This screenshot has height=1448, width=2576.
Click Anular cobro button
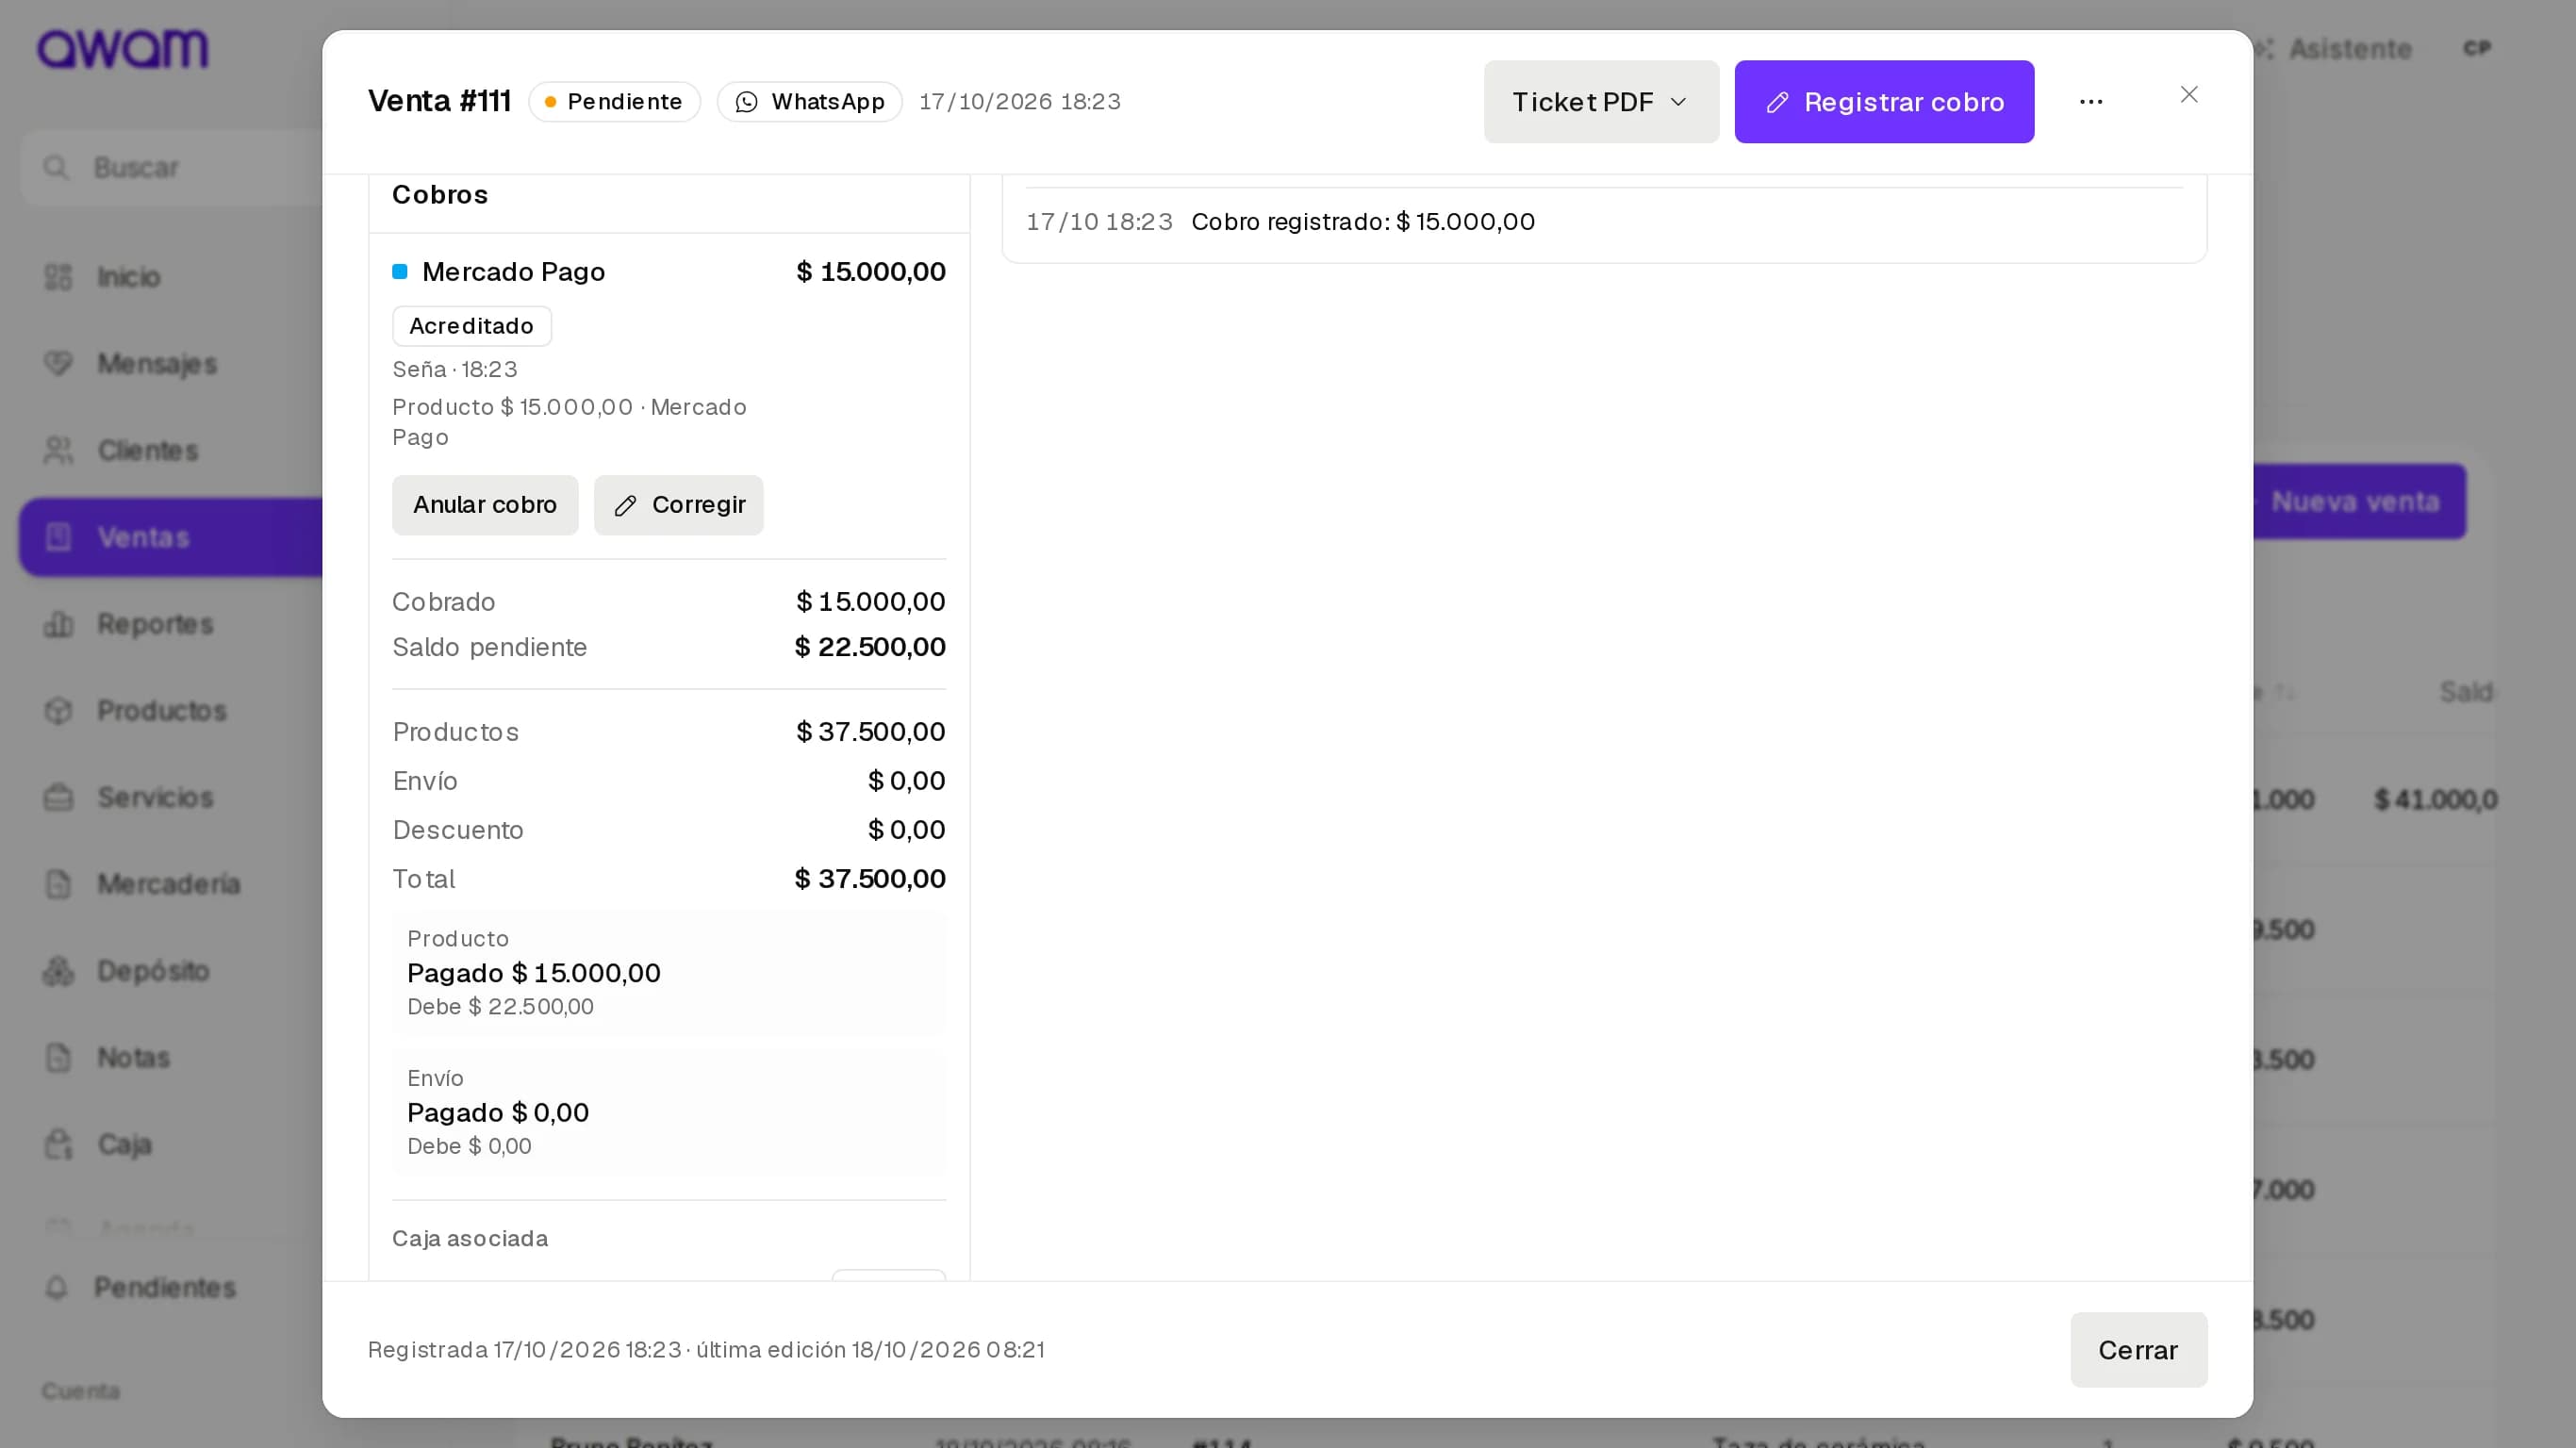485,505
